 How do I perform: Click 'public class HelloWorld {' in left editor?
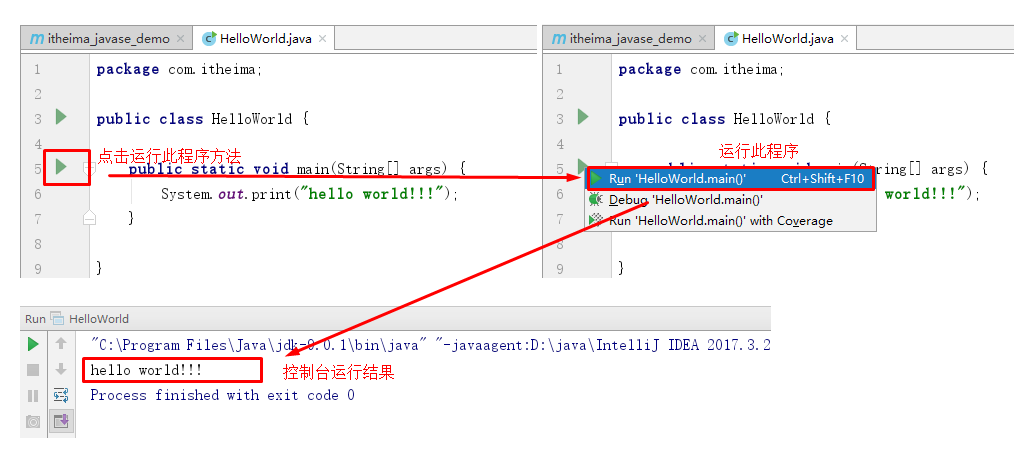(x=203, y=119)
